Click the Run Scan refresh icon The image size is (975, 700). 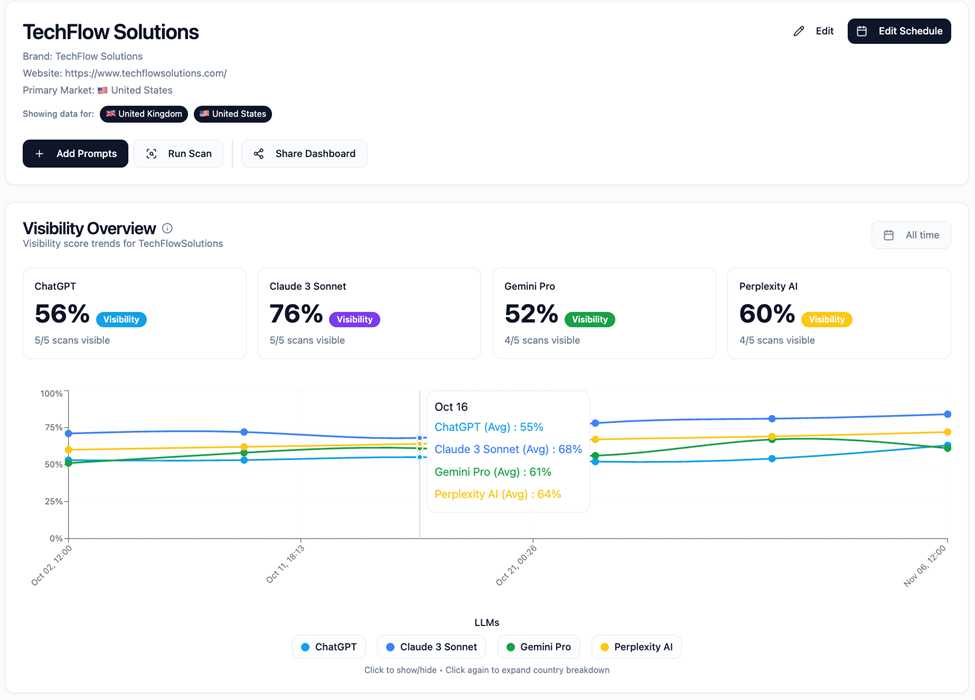coord(151,153)
